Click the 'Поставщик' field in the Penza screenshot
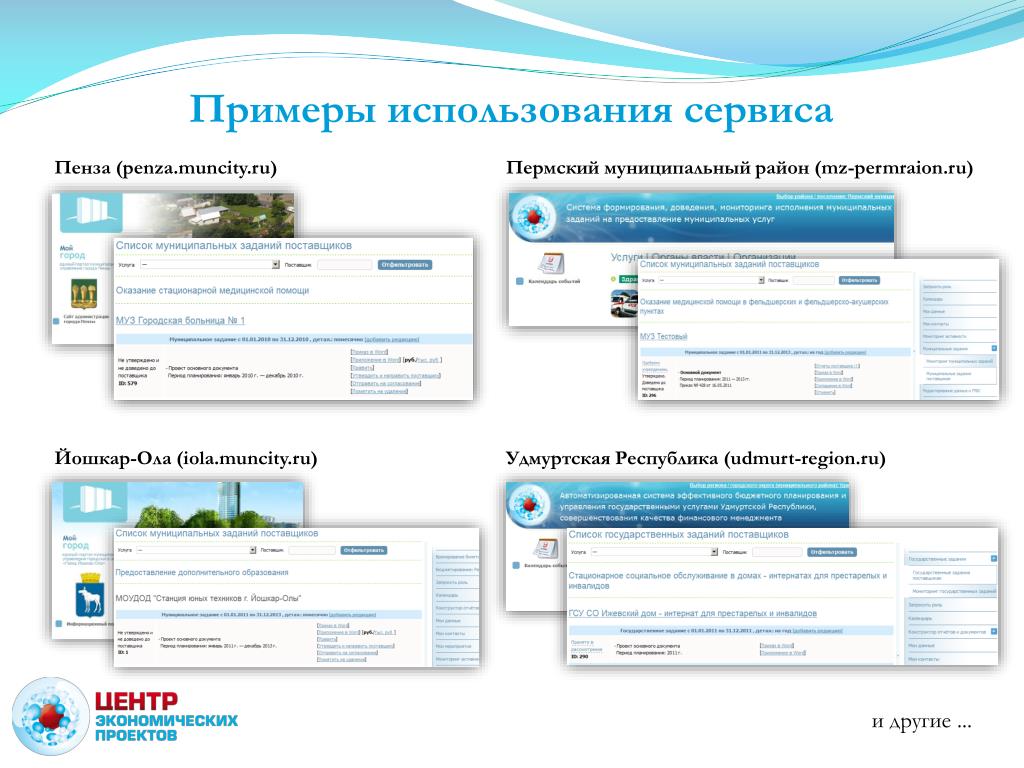 click(x=344, y=264)
